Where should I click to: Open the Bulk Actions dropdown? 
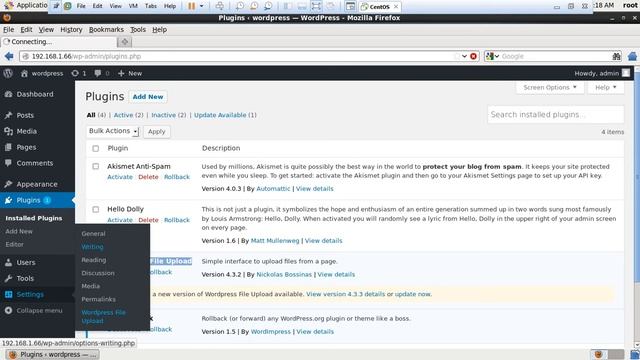(113, 131)
